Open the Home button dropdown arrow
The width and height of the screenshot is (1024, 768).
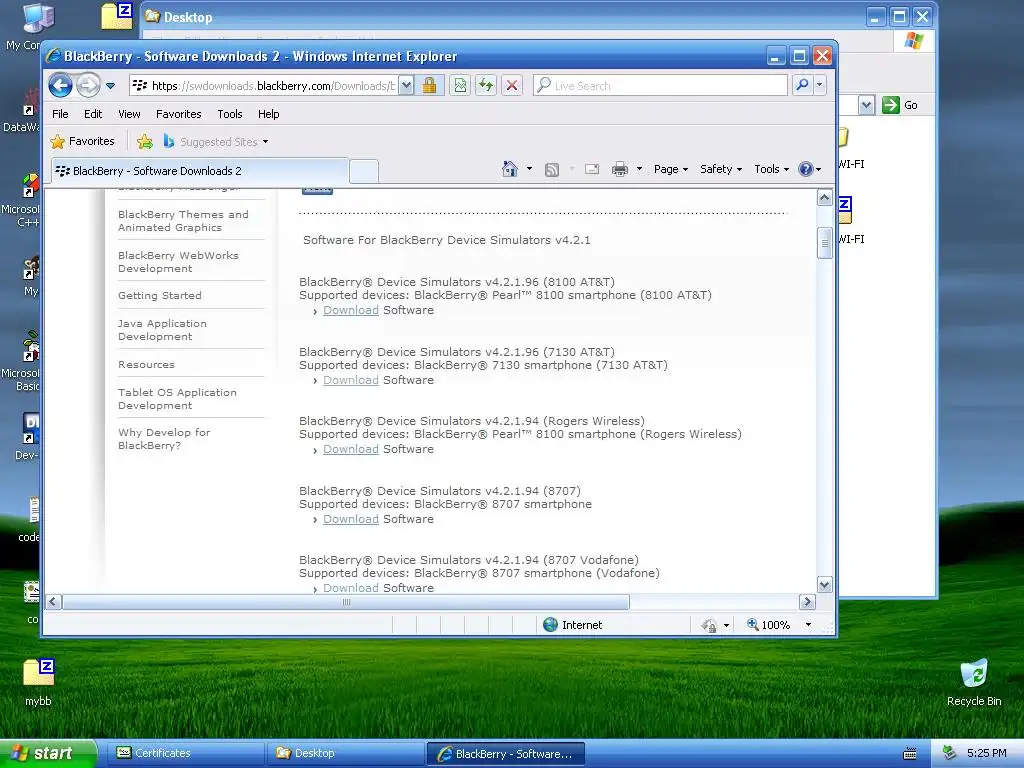(529, 169)
